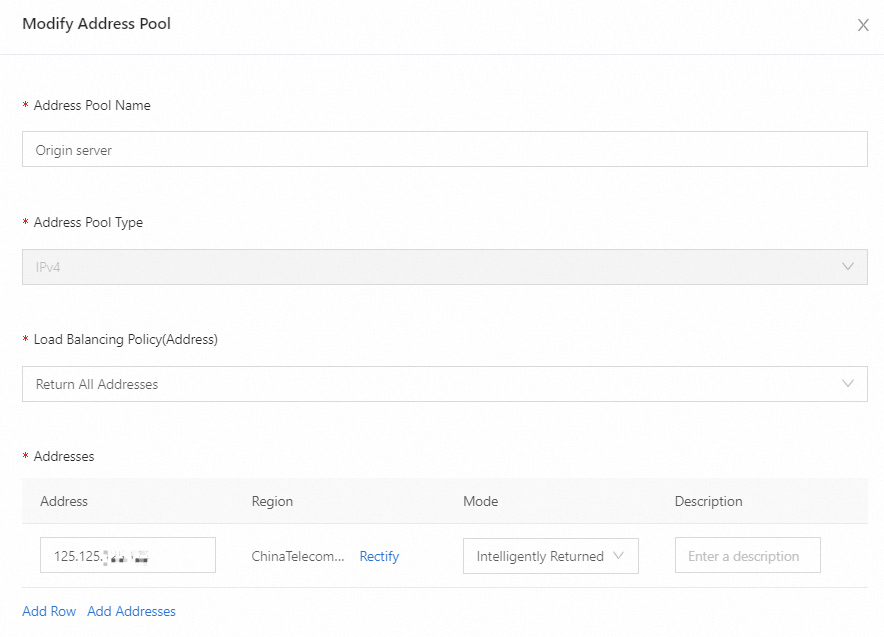This screenshot has height=637, width=884.
Task: Click the Load Balancing Policy(Address) label
Action: pos(125,339)
